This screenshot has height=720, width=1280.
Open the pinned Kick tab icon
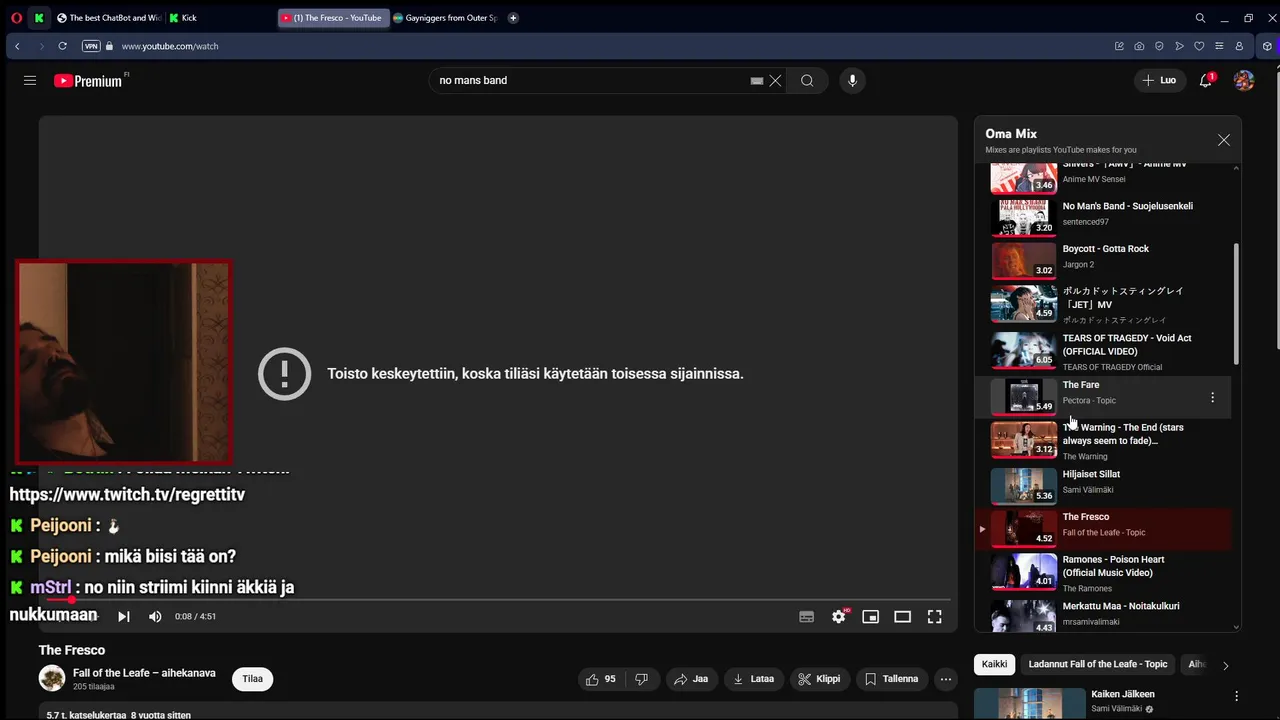[x=39, y=18]
